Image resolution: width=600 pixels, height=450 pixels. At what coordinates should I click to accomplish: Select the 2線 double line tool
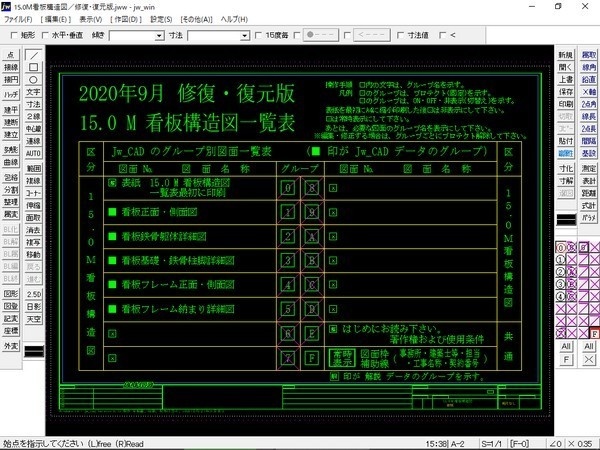click(33, 116)
